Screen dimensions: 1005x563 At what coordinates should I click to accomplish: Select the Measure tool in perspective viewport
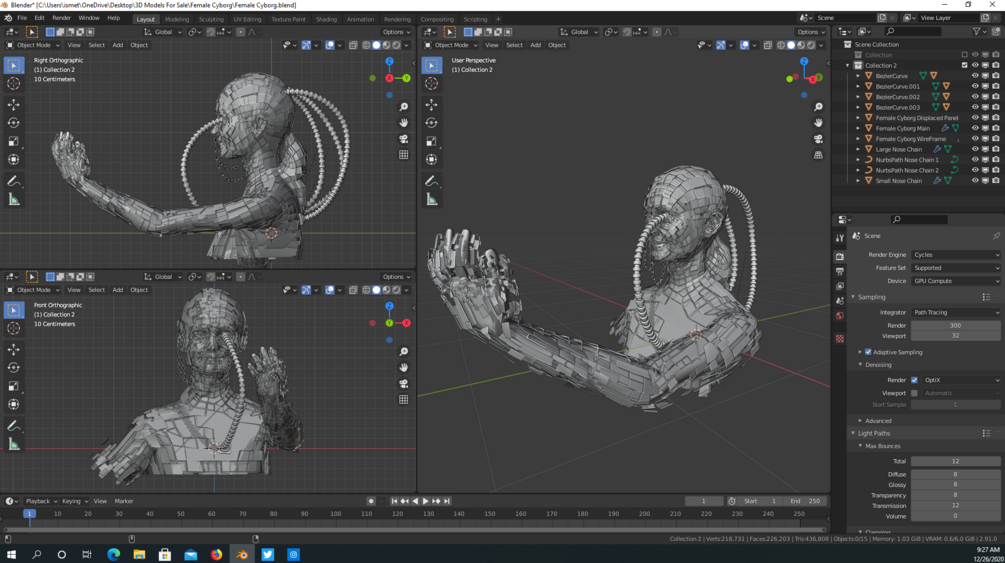[x=432, y=200]
